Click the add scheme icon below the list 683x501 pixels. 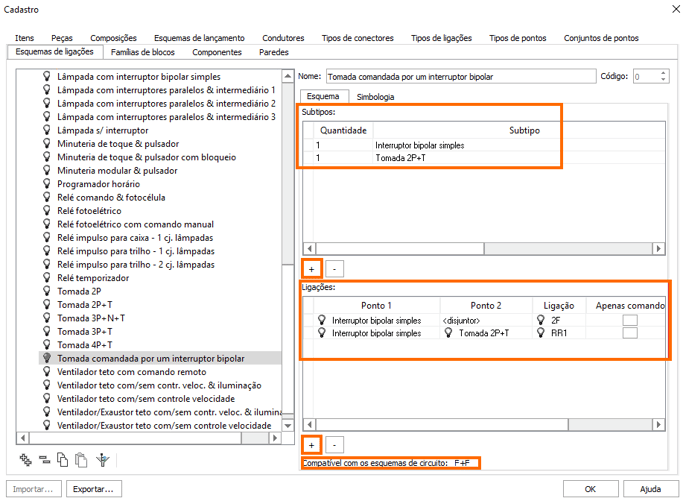[26, 460]
